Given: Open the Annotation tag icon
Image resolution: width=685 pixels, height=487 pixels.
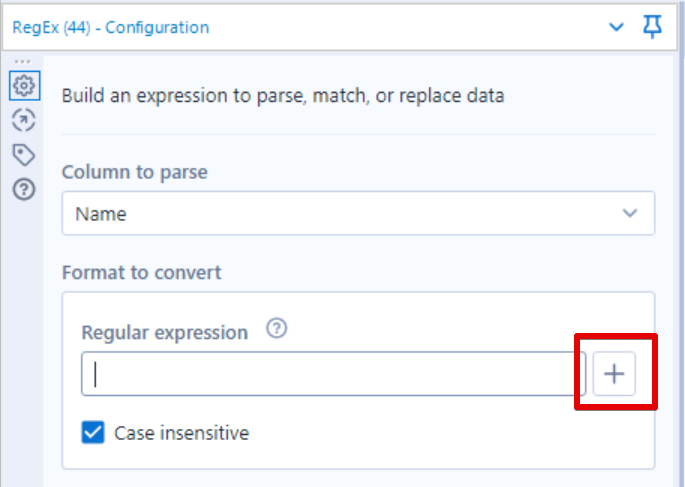Looking at the screenshot, I should coord(24,155).
